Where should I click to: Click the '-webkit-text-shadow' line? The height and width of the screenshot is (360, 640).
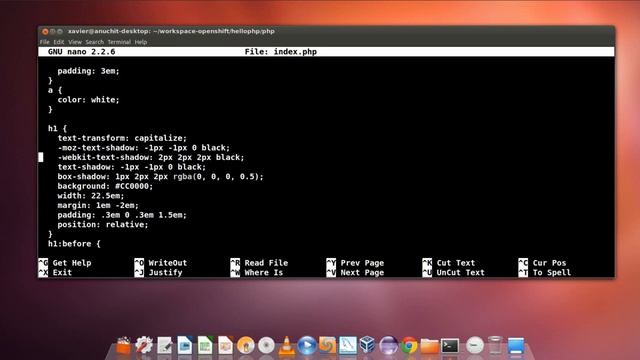click(x=151, y=158)
